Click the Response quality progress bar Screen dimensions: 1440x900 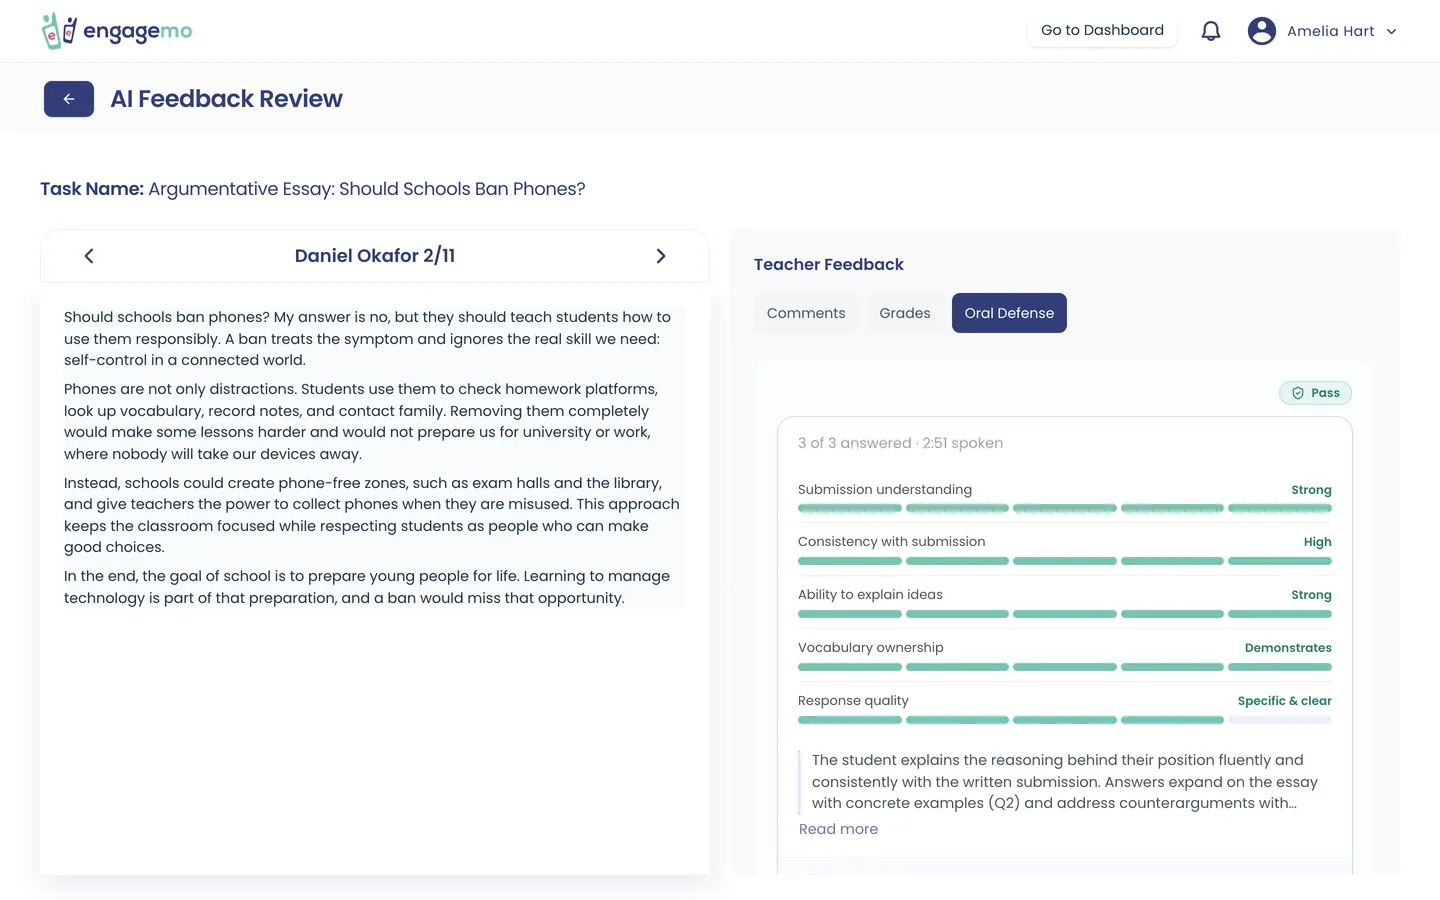[x=1065, y=720]
